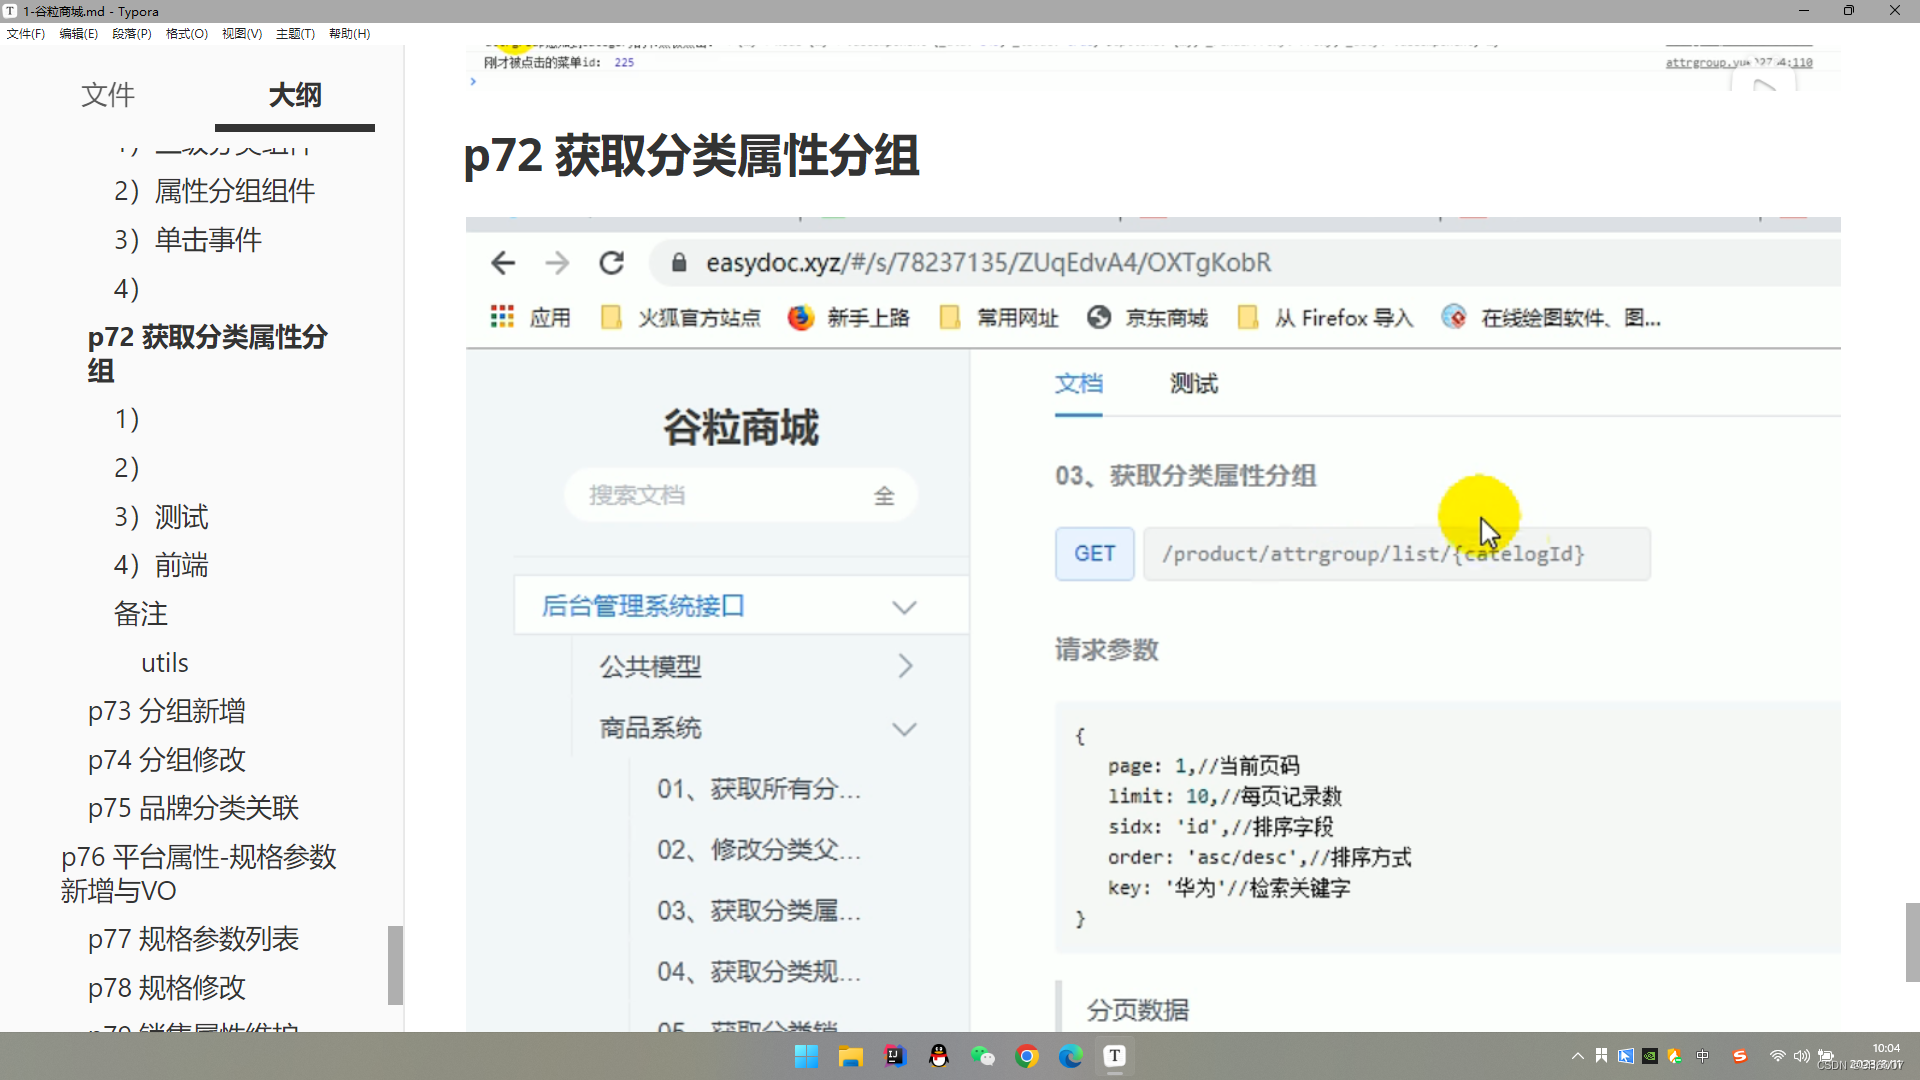This screenshot has width=1920, height=1080.
Task: Go to outline item 4）前端
Action: (x=161, y=565)
